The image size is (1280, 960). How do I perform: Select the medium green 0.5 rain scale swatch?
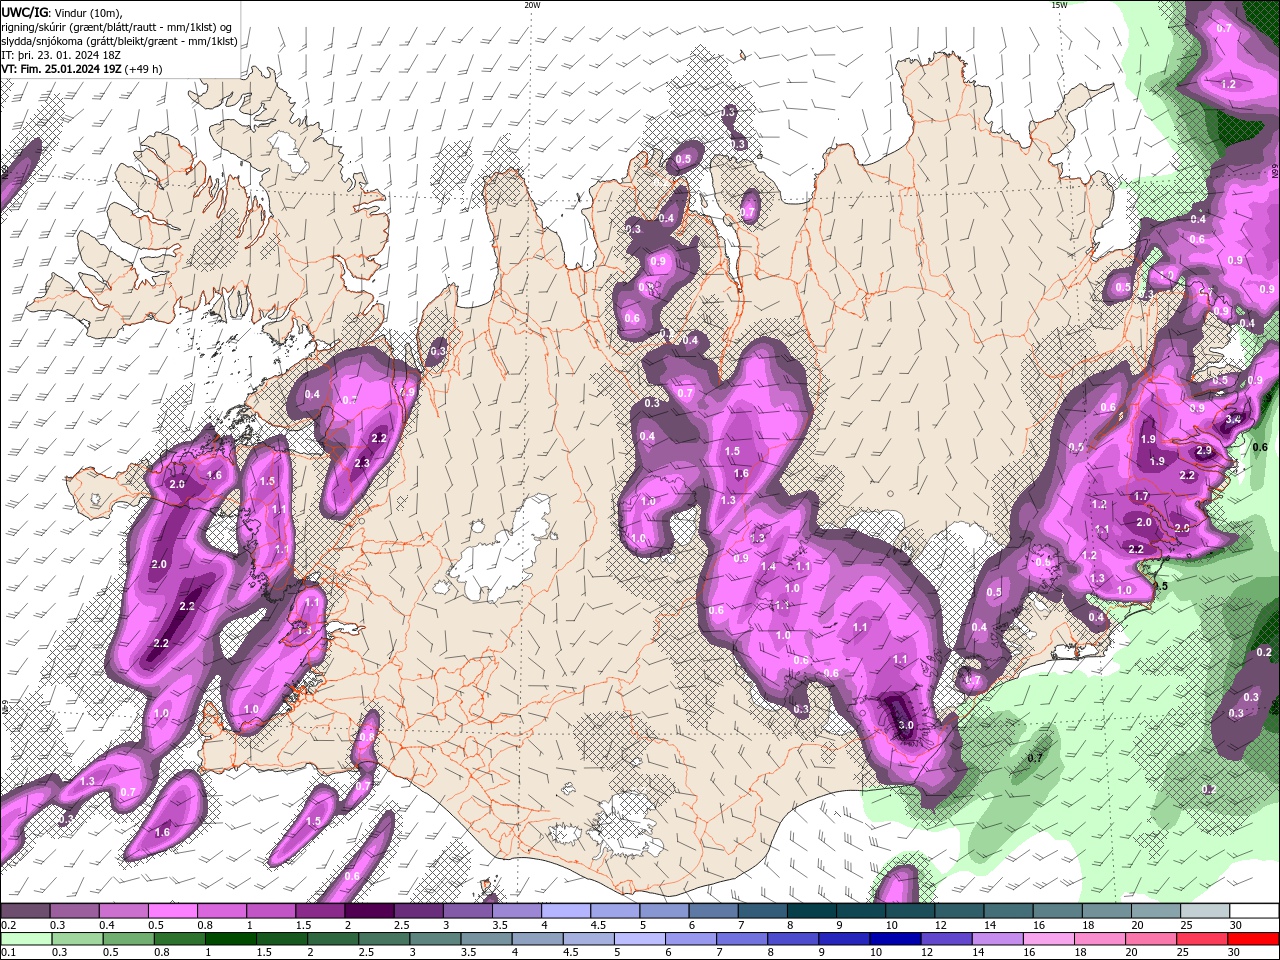(128, 939)
